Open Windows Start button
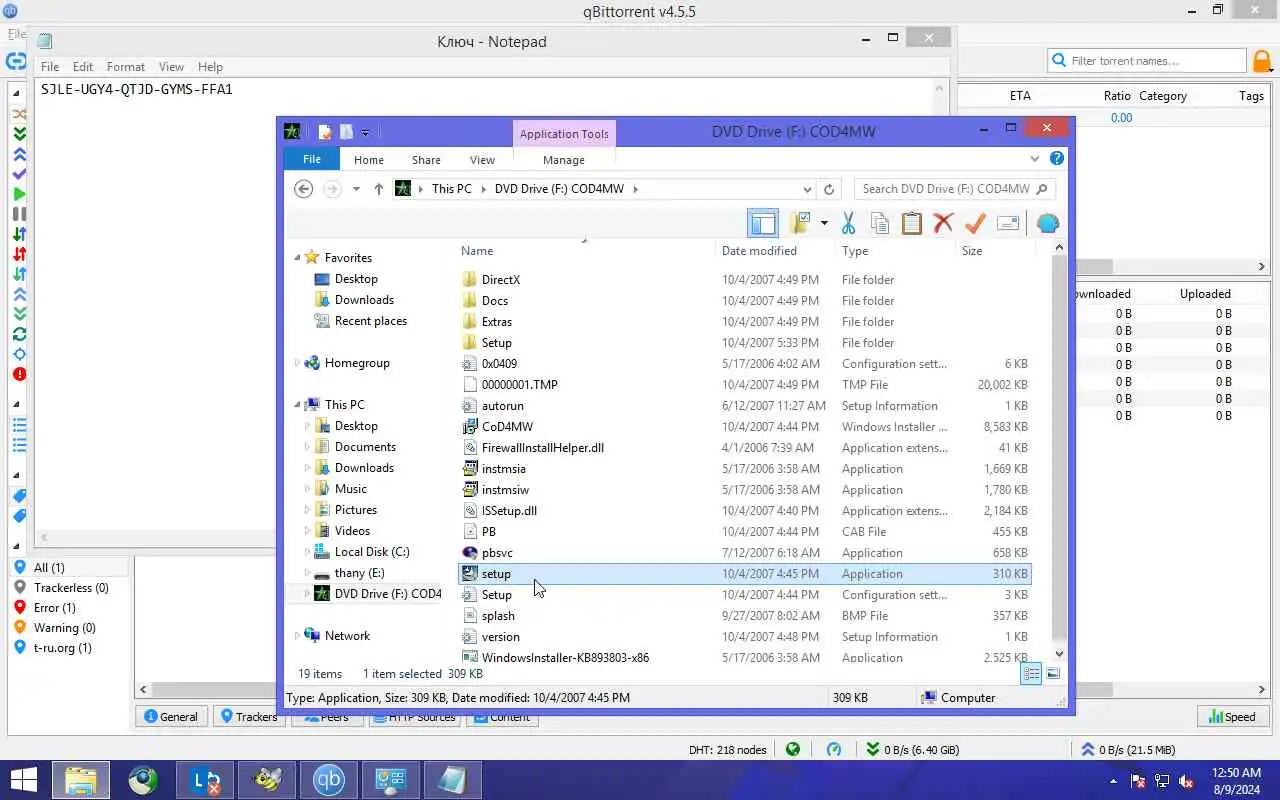The image size is (1280, 800). click(22, 781)
